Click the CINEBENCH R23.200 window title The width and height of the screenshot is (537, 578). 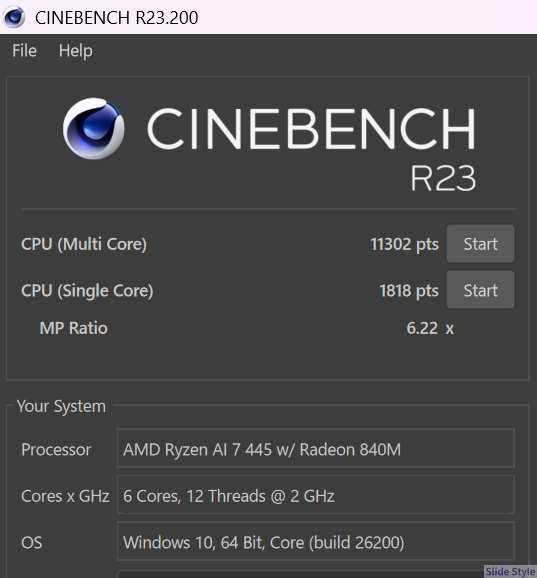point(116,18)
